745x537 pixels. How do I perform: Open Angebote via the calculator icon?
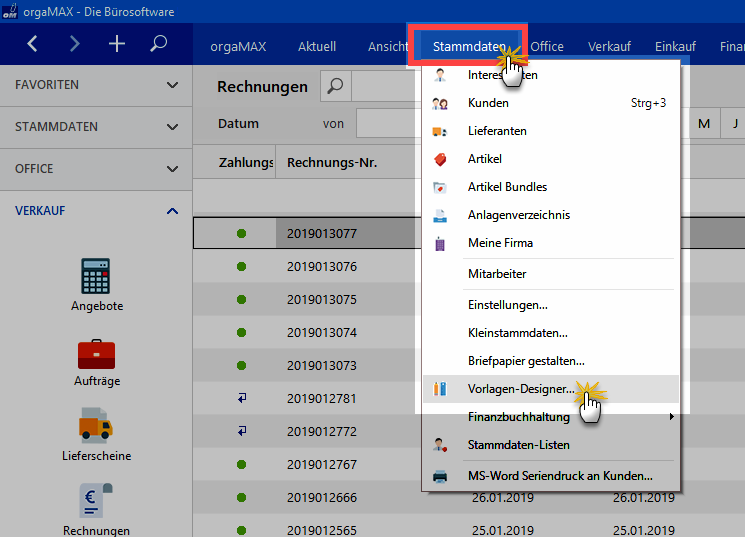[96, 276]
